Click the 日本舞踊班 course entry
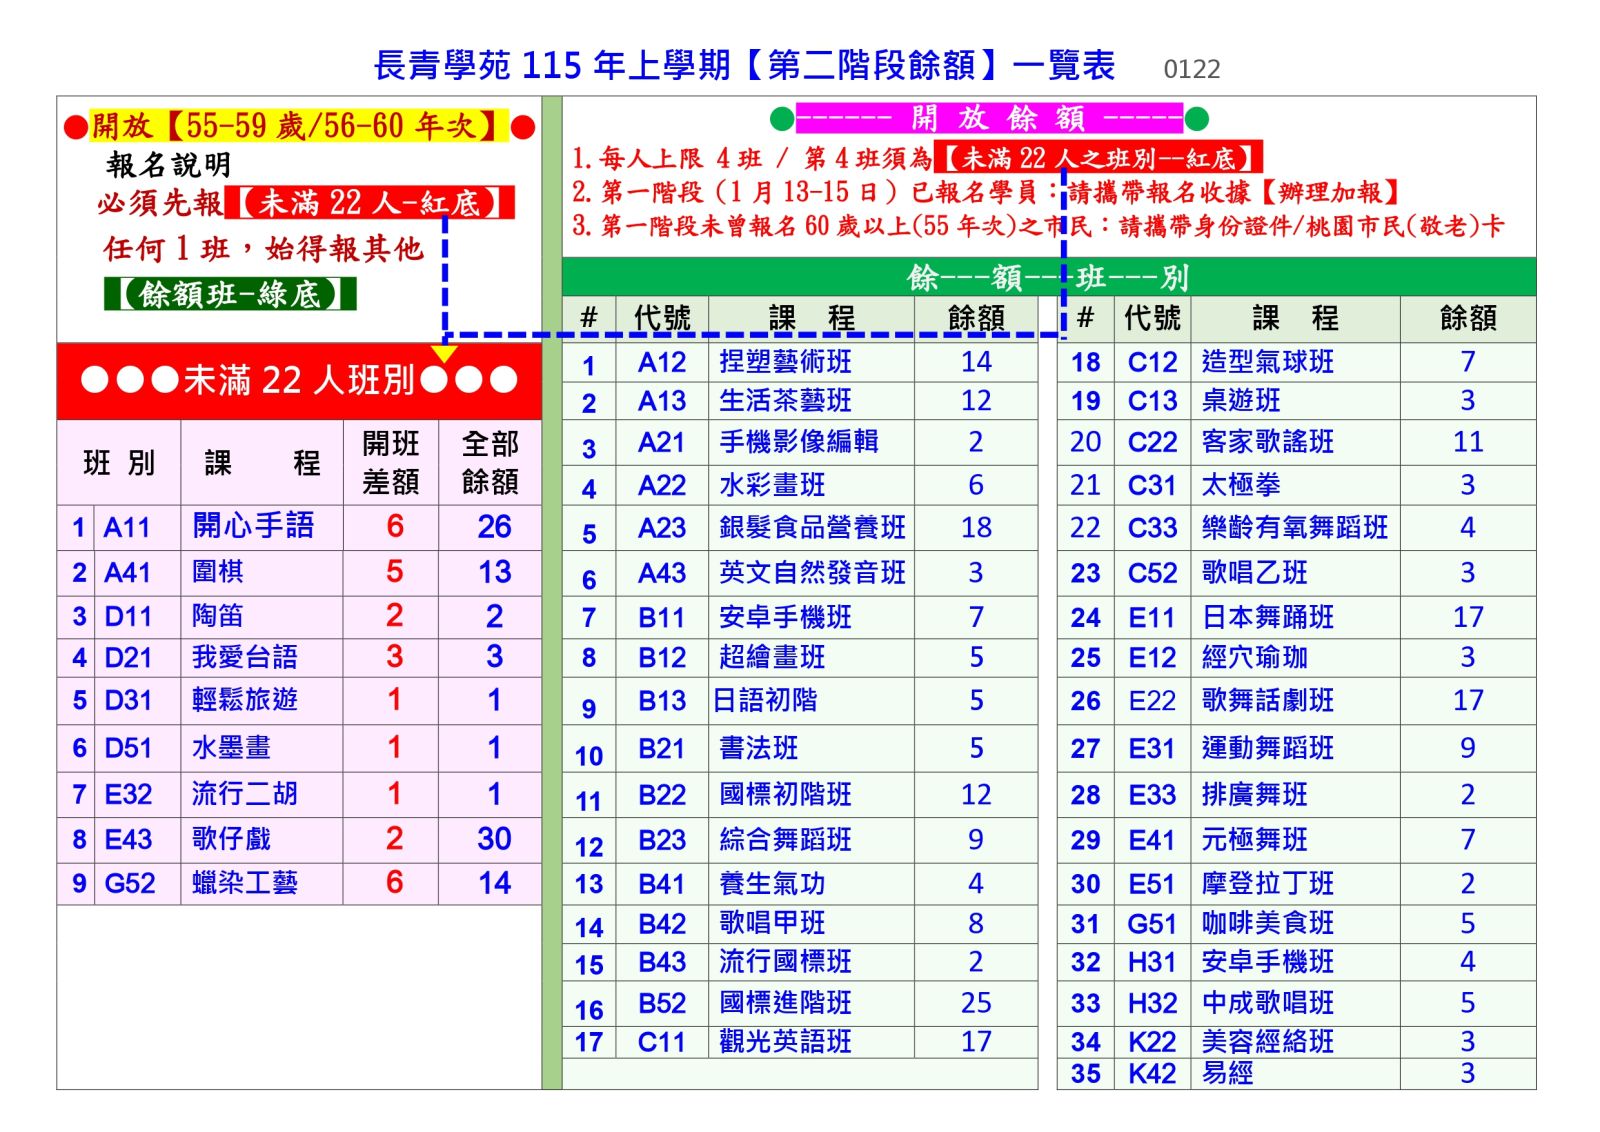This screenshot has width=1600, height=1132. click(1267, 617)
